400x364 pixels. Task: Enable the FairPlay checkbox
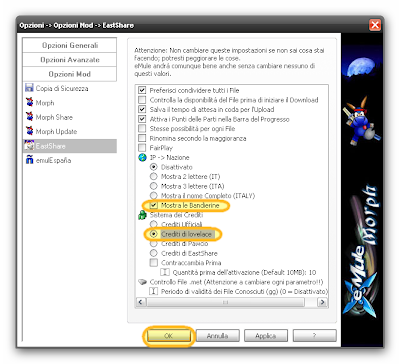(142, 148)
